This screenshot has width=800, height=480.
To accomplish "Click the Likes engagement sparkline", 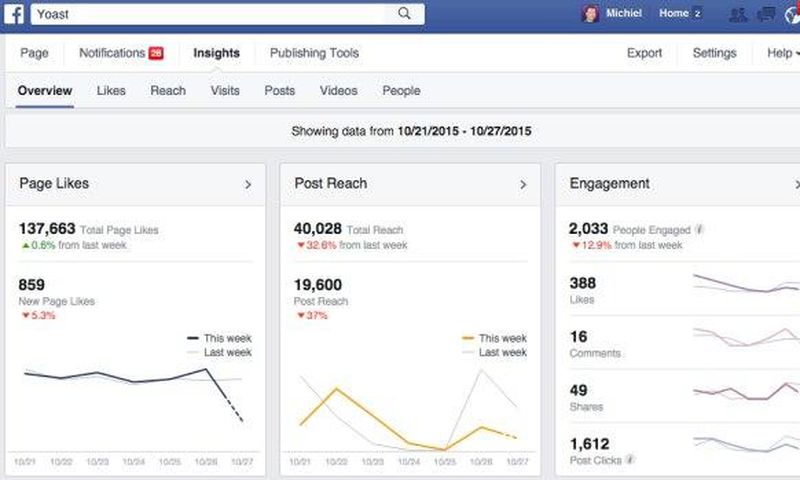I will click(746, 284).
